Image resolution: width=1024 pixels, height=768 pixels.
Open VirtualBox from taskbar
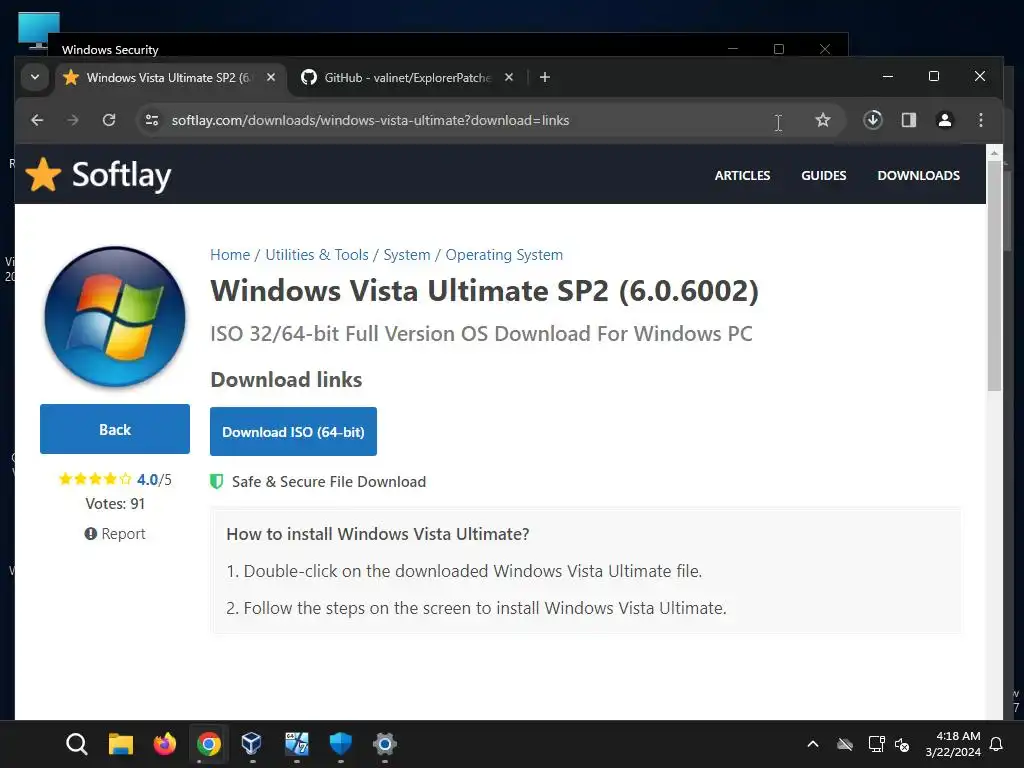tap(252, 744)
